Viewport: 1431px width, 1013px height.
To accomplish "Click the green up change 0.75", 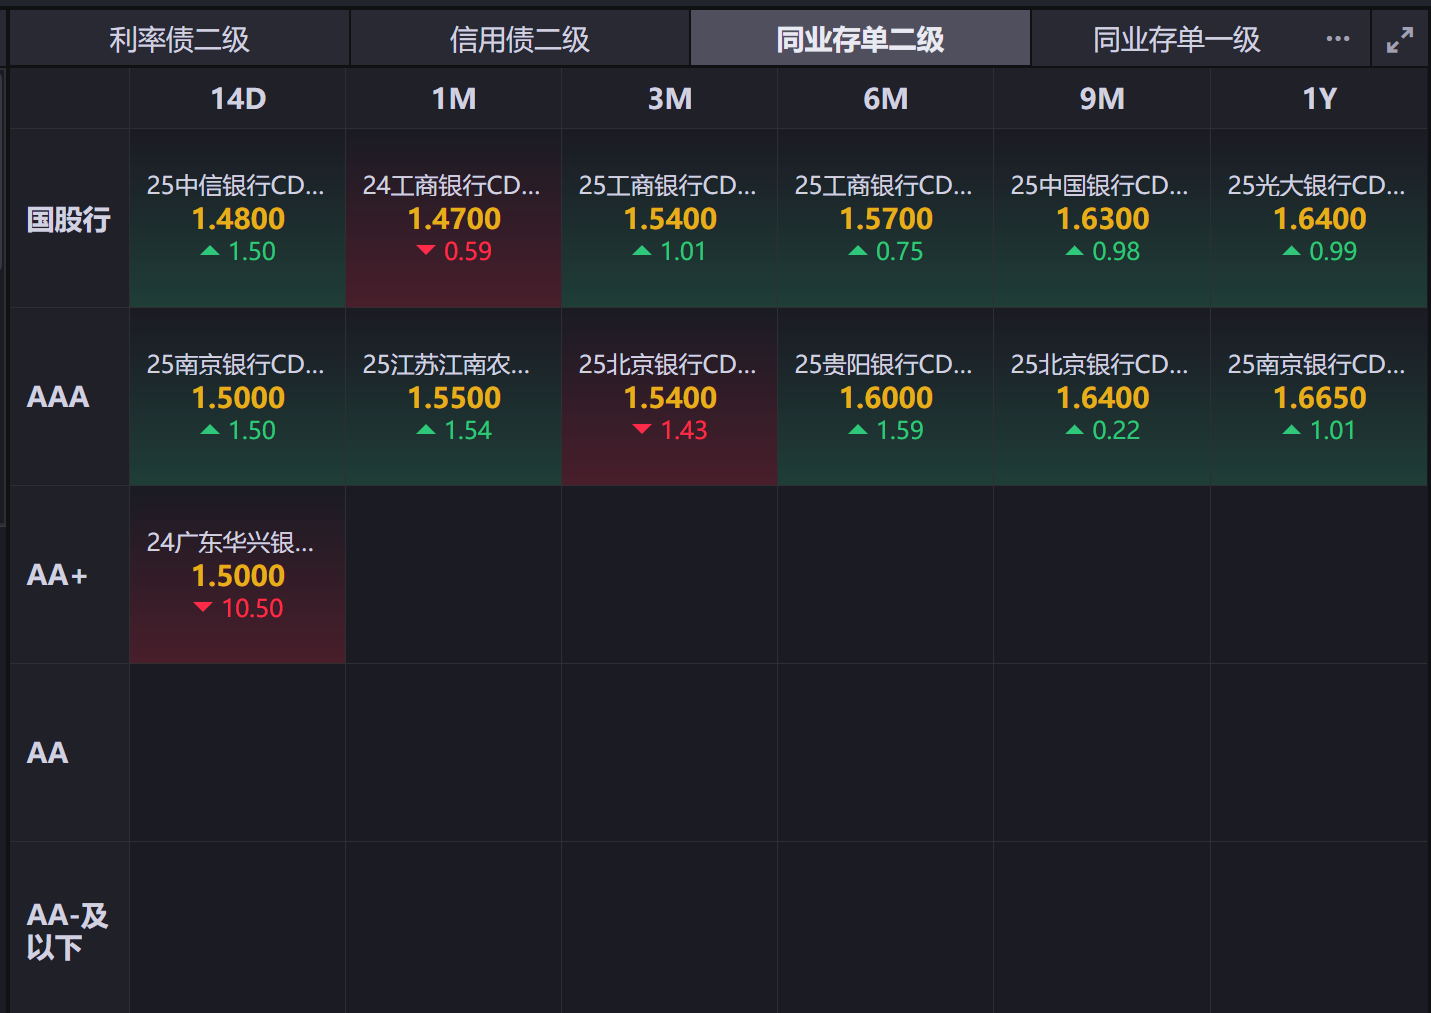I will (887, 252).
